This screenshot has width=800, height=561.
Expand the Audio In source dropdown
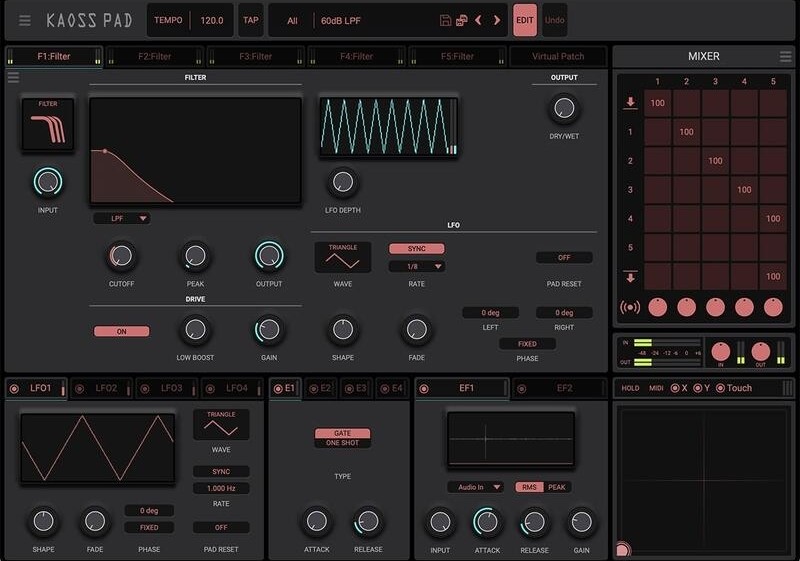click(475, 487)
